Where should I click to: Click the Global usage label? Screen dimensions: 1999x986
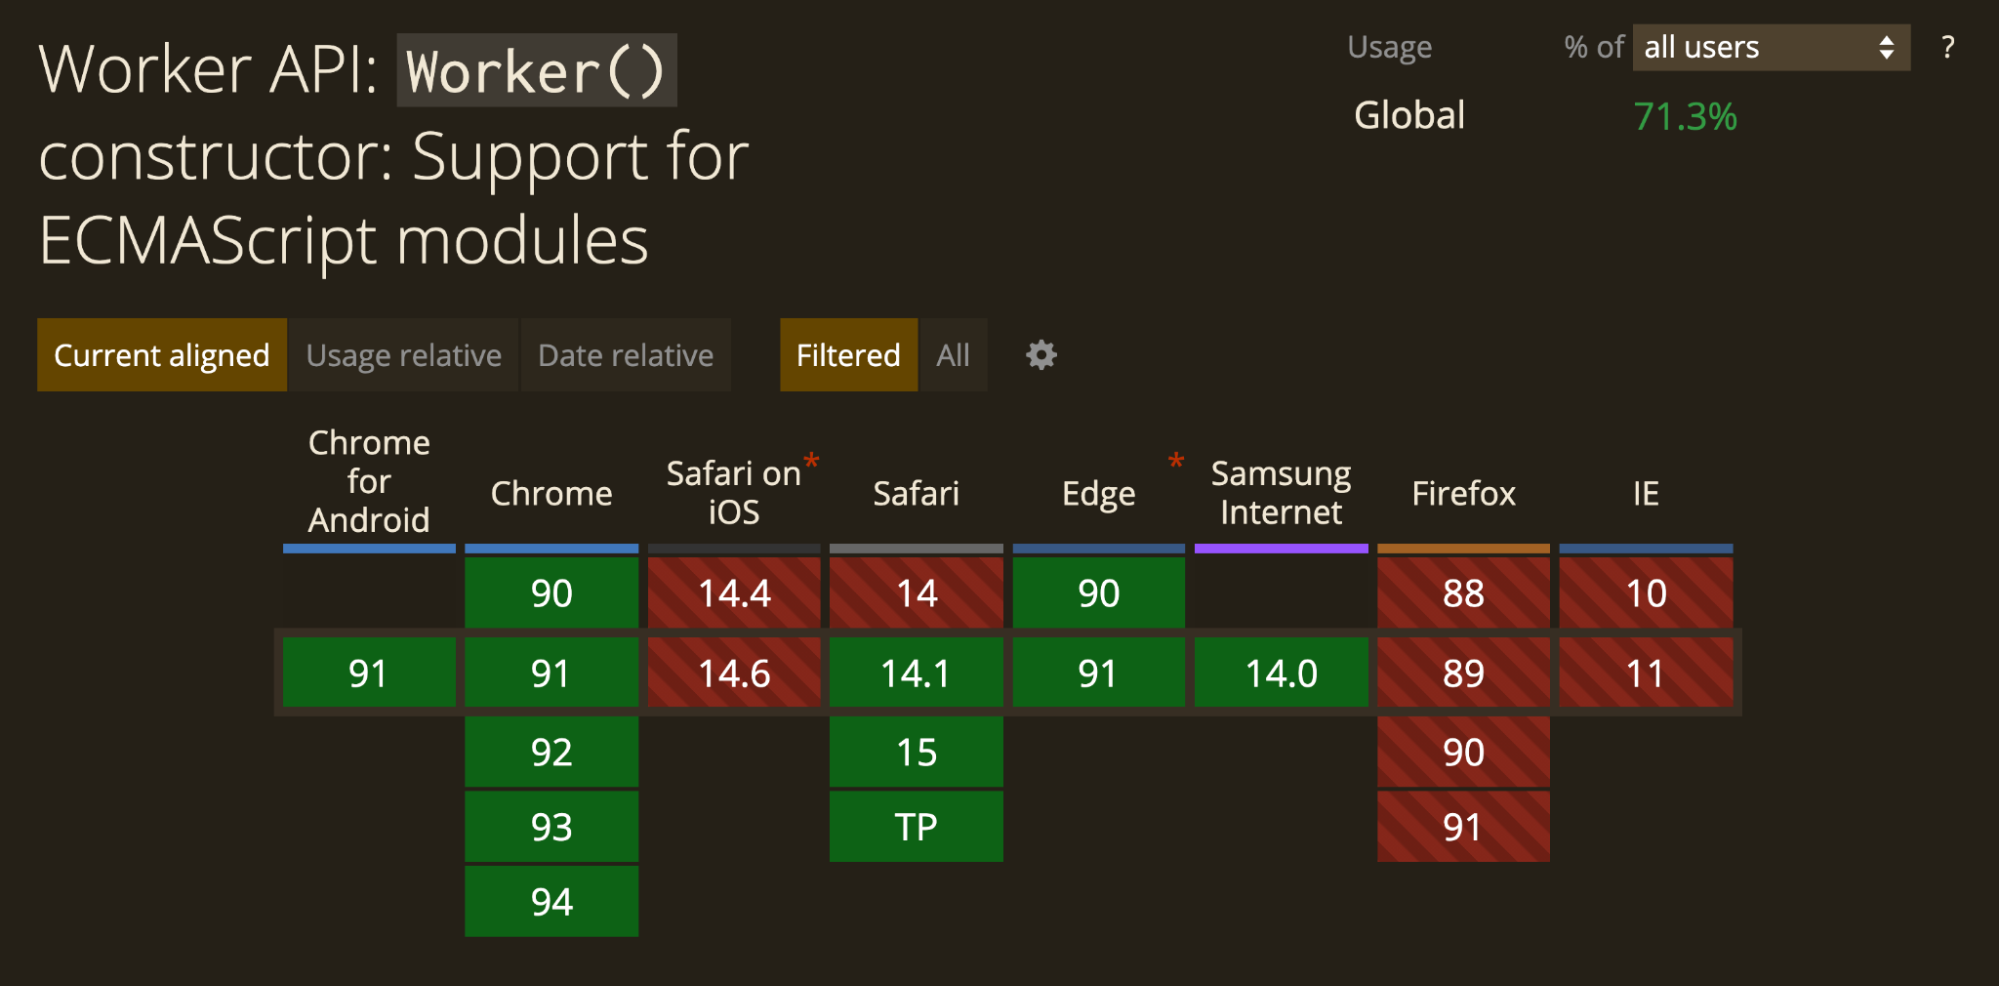(x=1410, y=115)
